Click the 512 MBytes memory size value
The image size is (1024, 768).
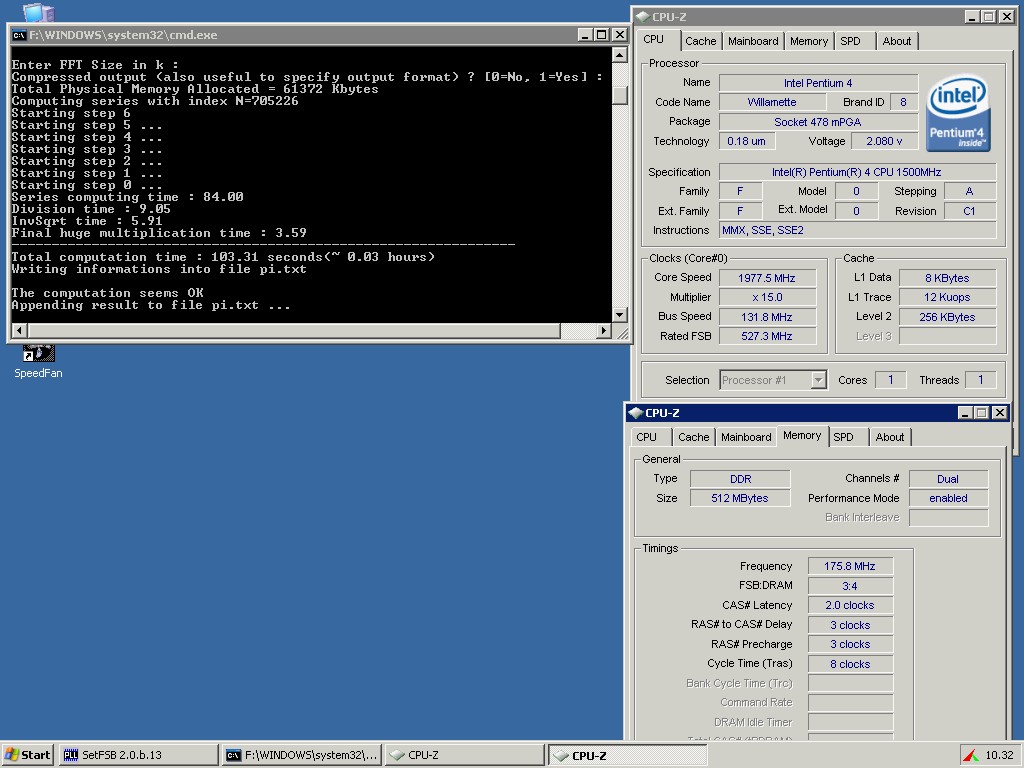[x=740, y=498]
